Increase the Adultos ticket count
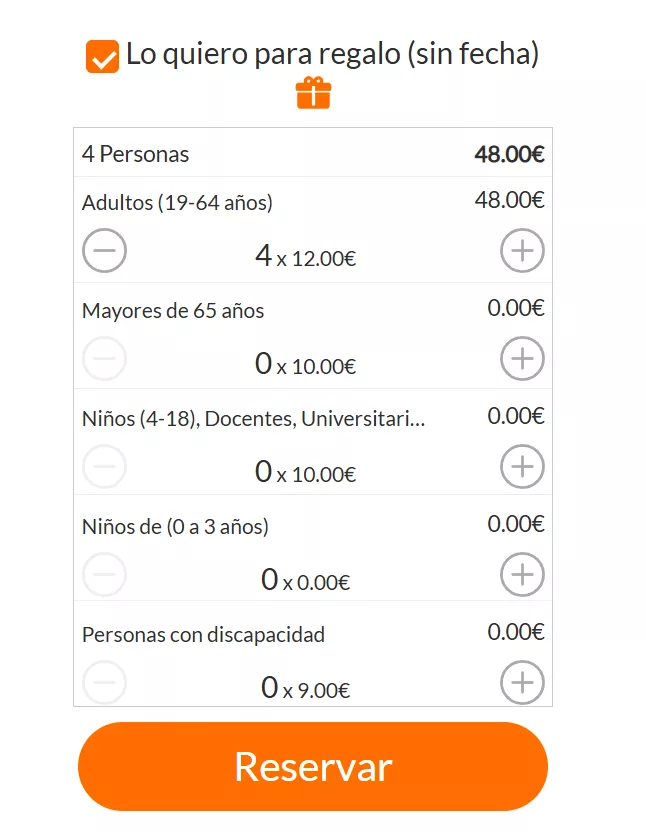The image size is (646, 832). 521,251
